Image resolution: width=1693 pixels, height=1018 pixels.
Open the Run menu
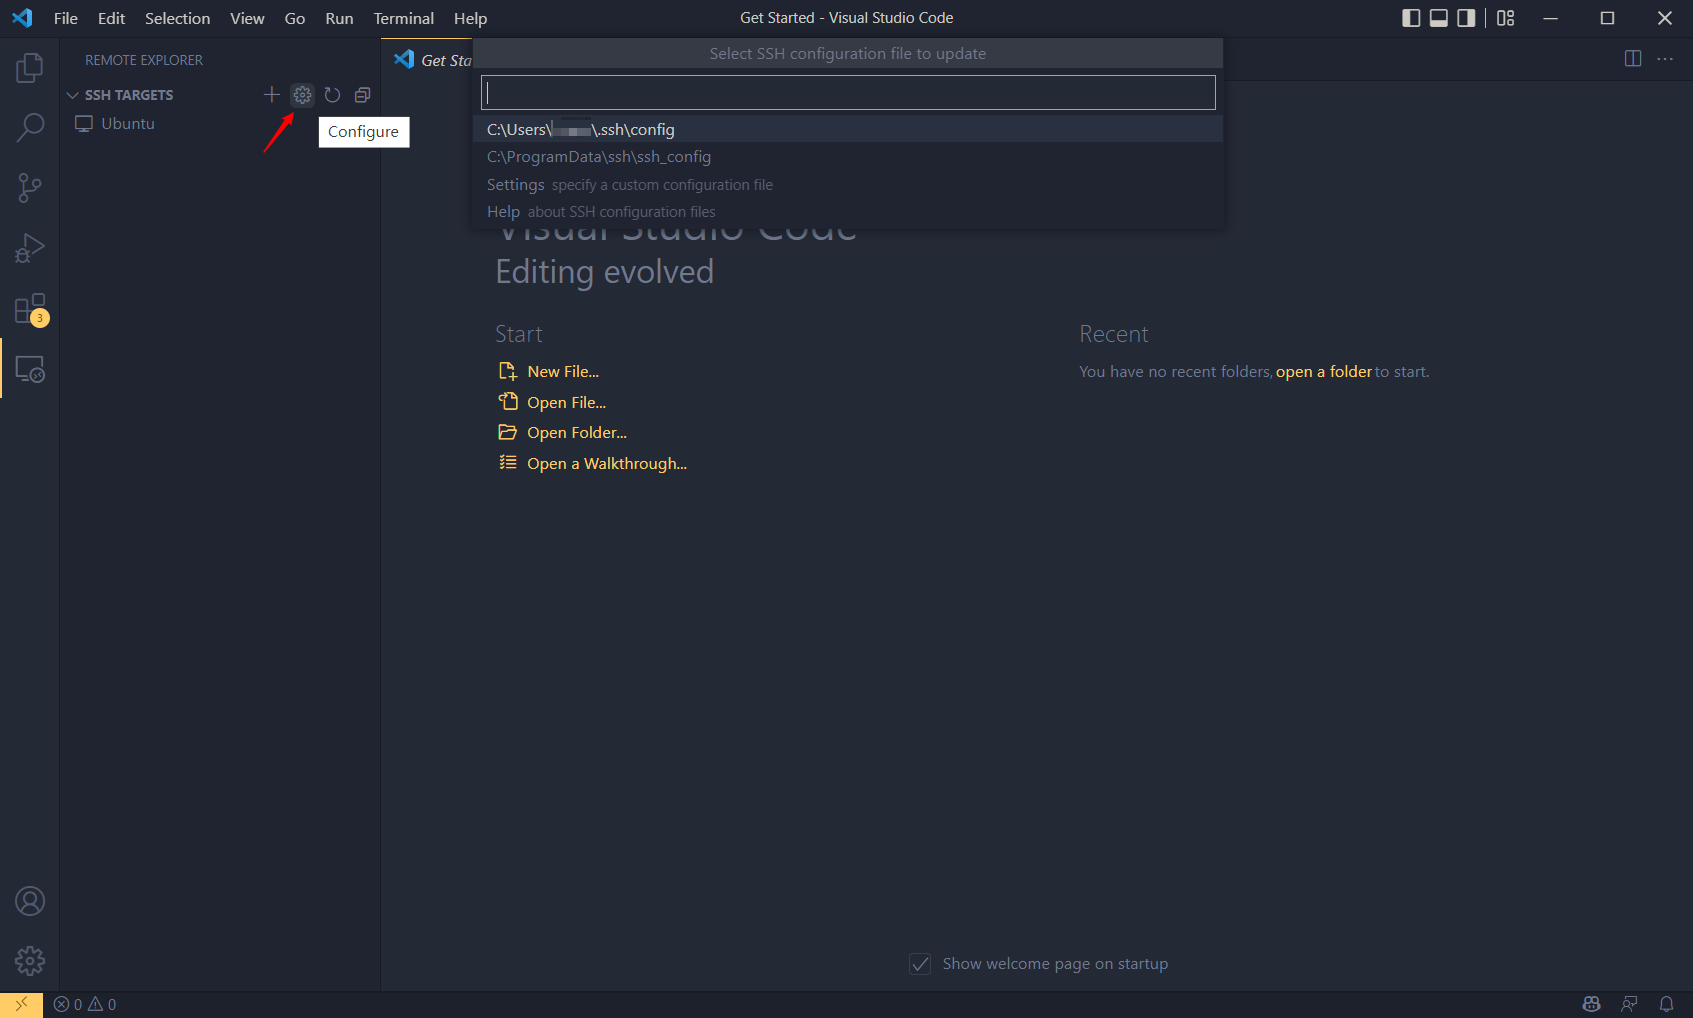pos(339,18)
